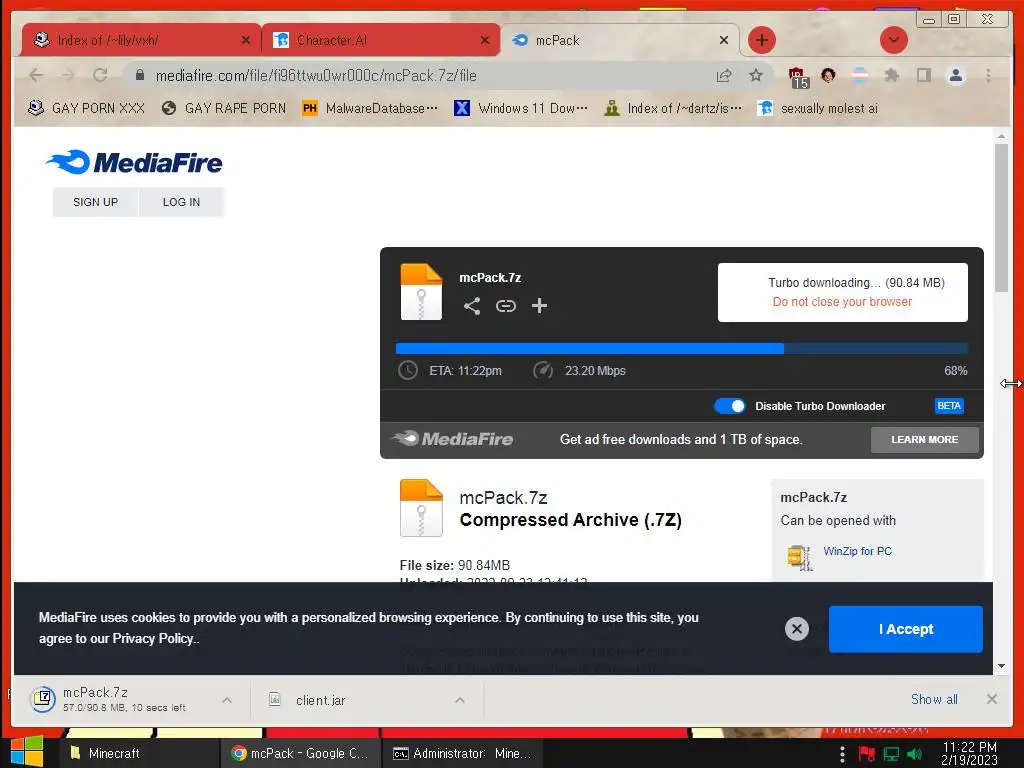
Task: Click the browser forward arrow
Action: [68, 76]
